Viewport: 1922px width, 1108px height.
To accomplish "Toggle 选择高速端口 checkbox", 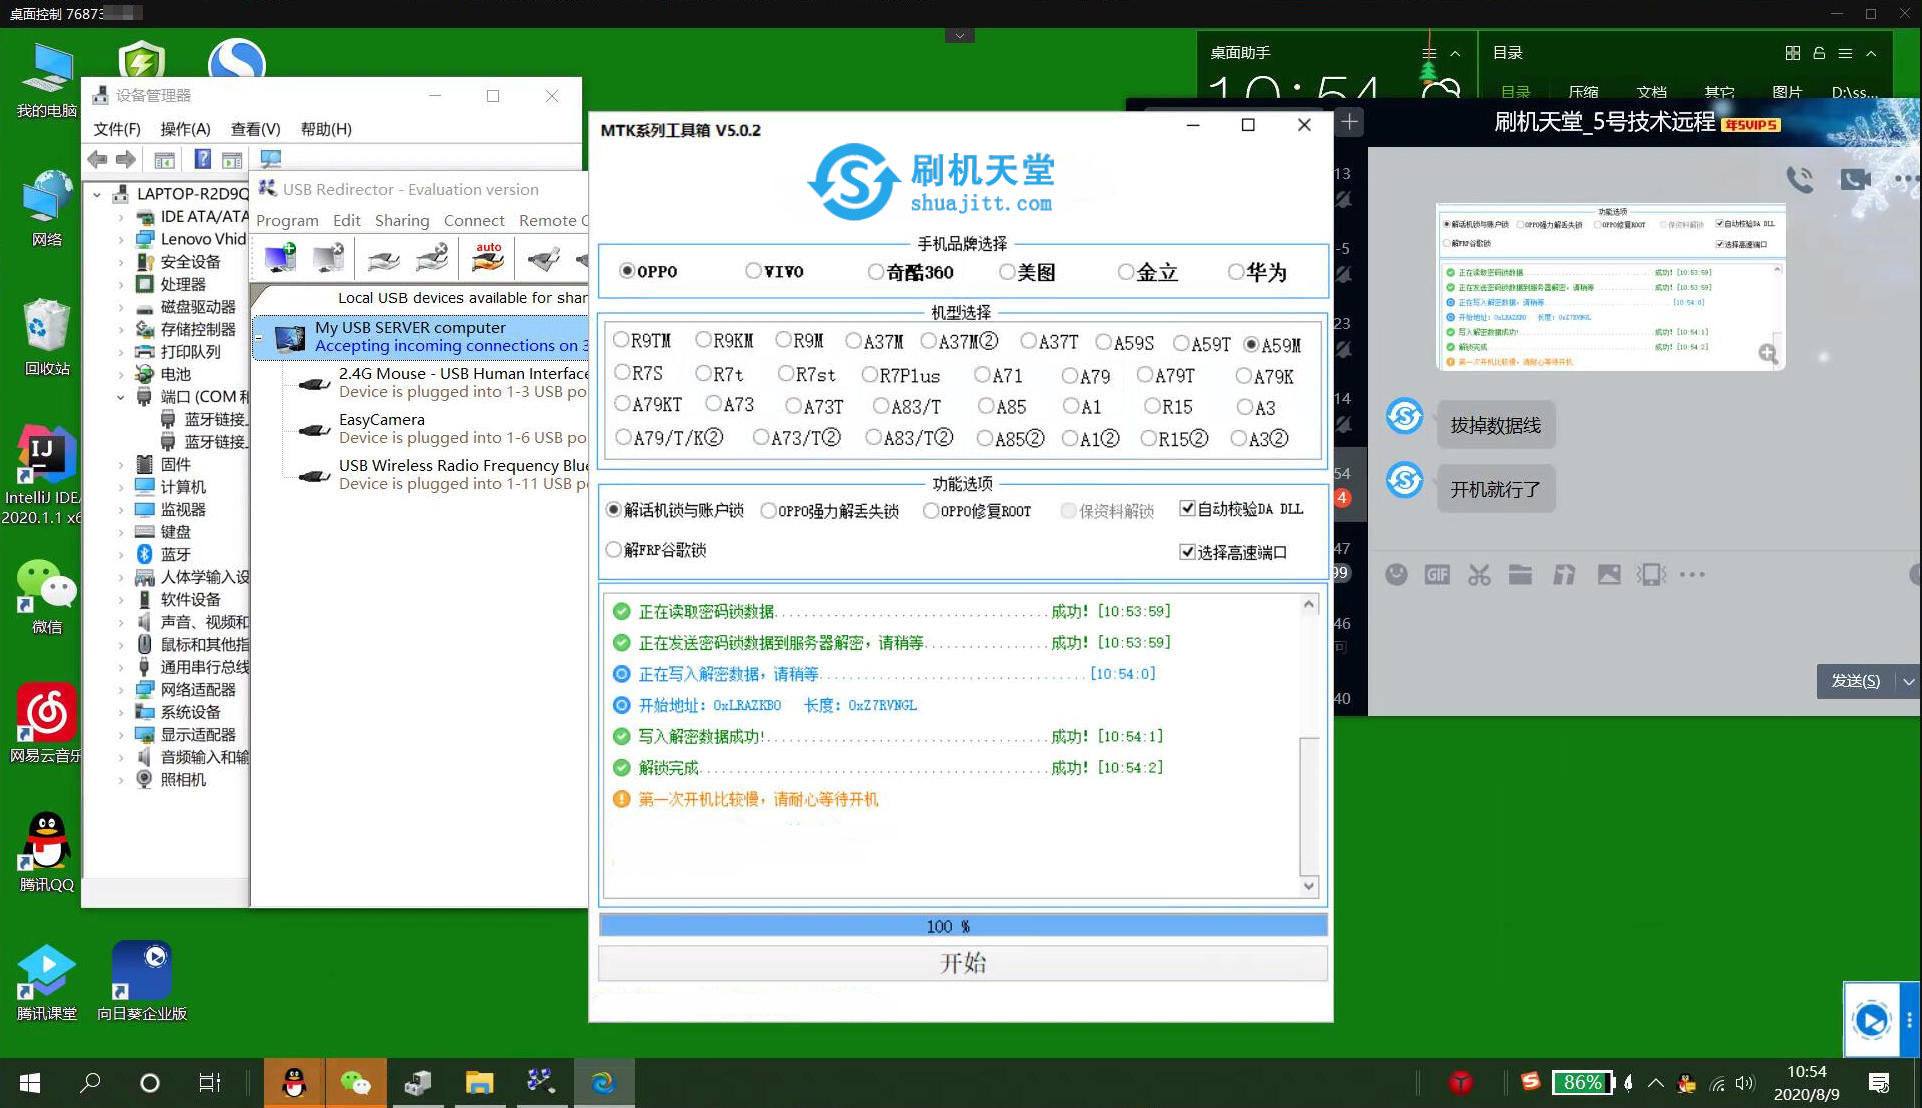I will [x=1187, y=552].
